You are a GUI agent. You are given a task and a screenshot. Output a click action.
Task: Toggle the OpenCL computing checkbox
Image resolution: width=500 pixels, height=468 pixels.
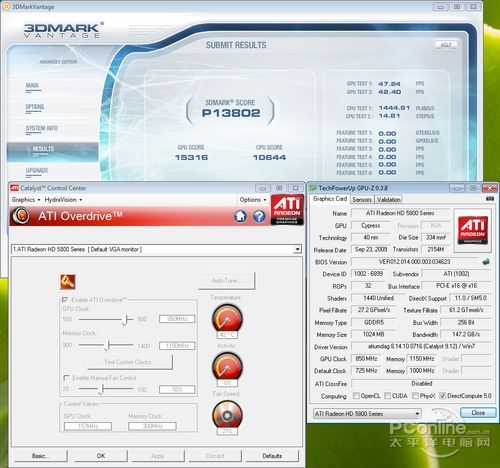pos(356,396)
